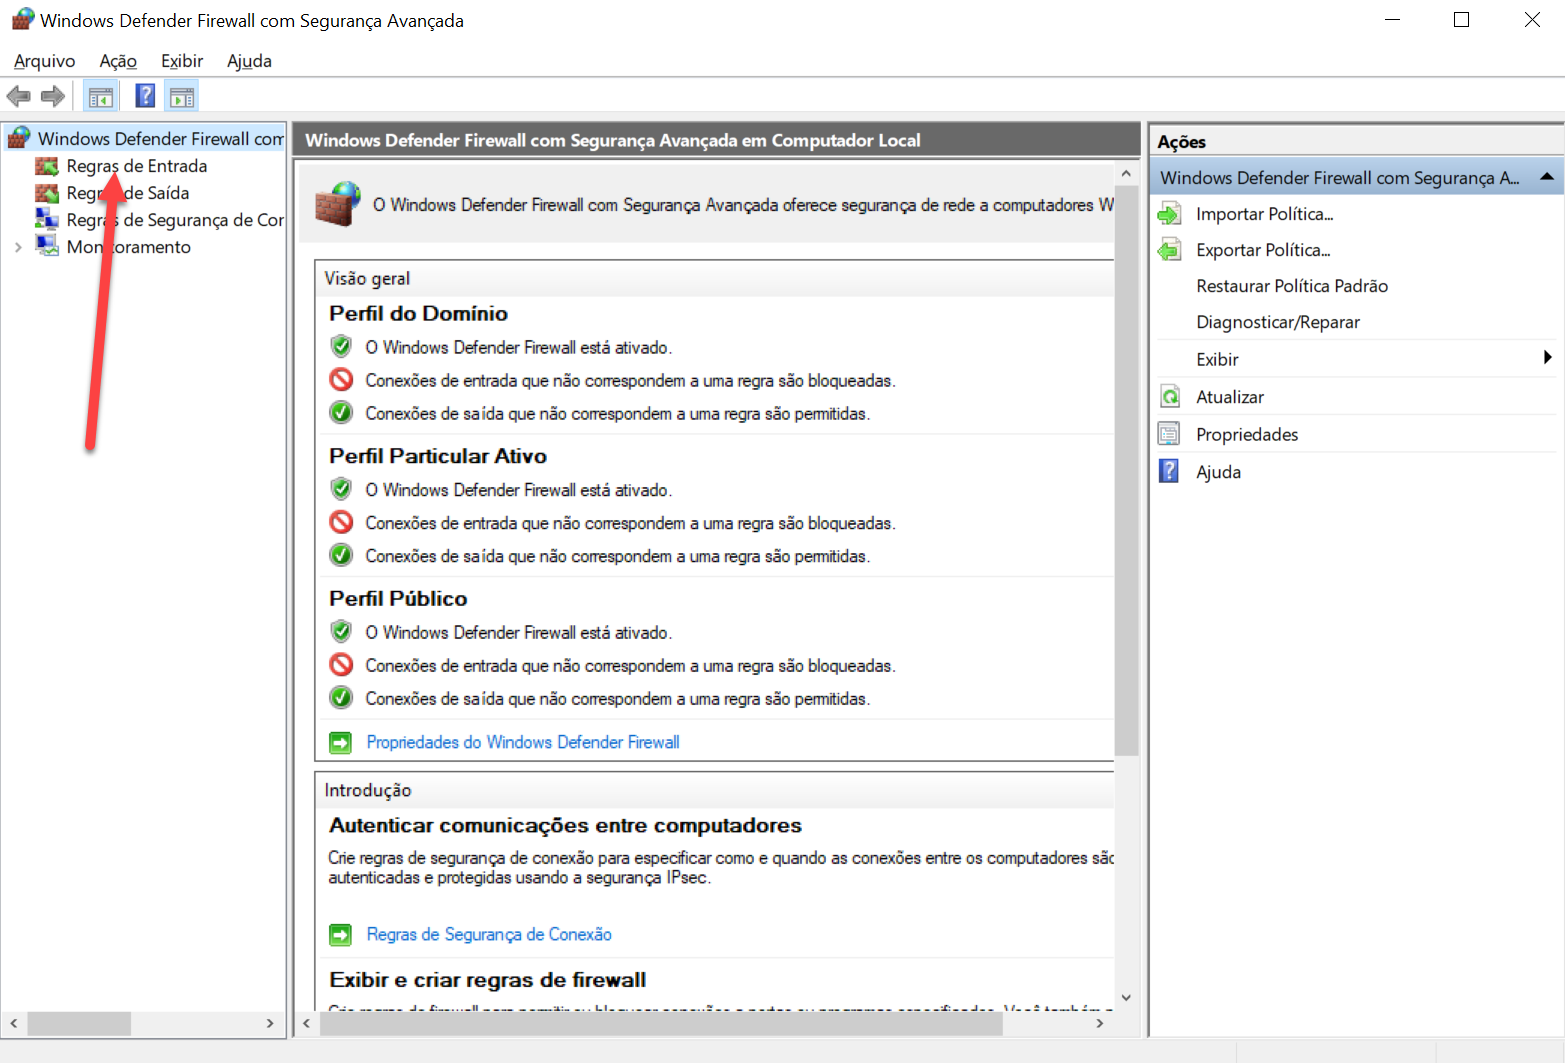Click the root firewall globe icon in tree
Viewport: 1565px width, 1063px height.
click(x=19, y=138)
